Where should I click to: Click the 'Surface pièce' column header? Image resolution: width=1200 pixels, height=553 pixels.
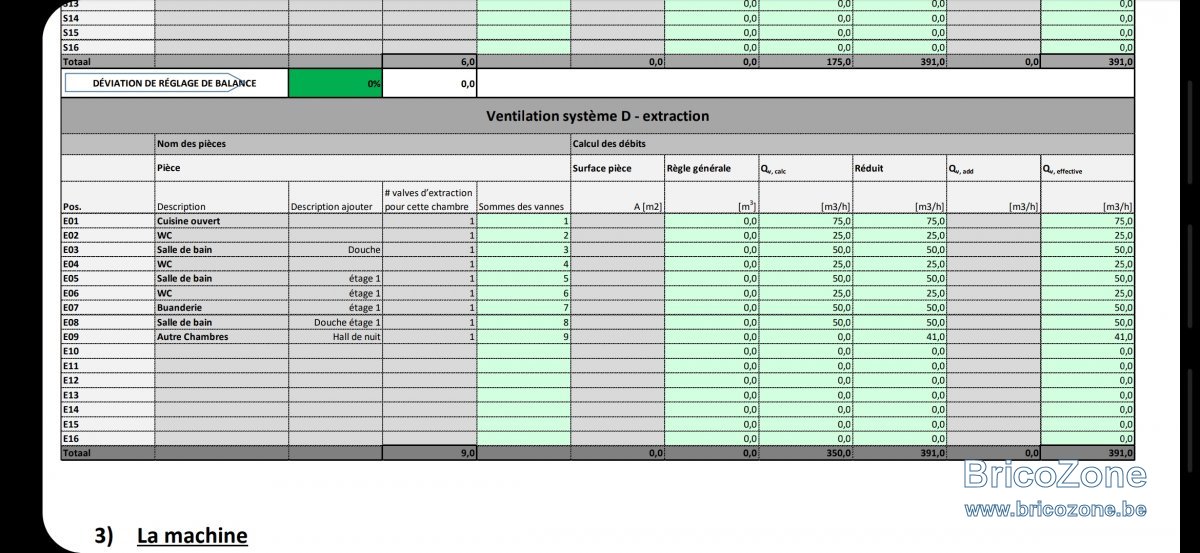pyautogui.click(x=602, y=168)
